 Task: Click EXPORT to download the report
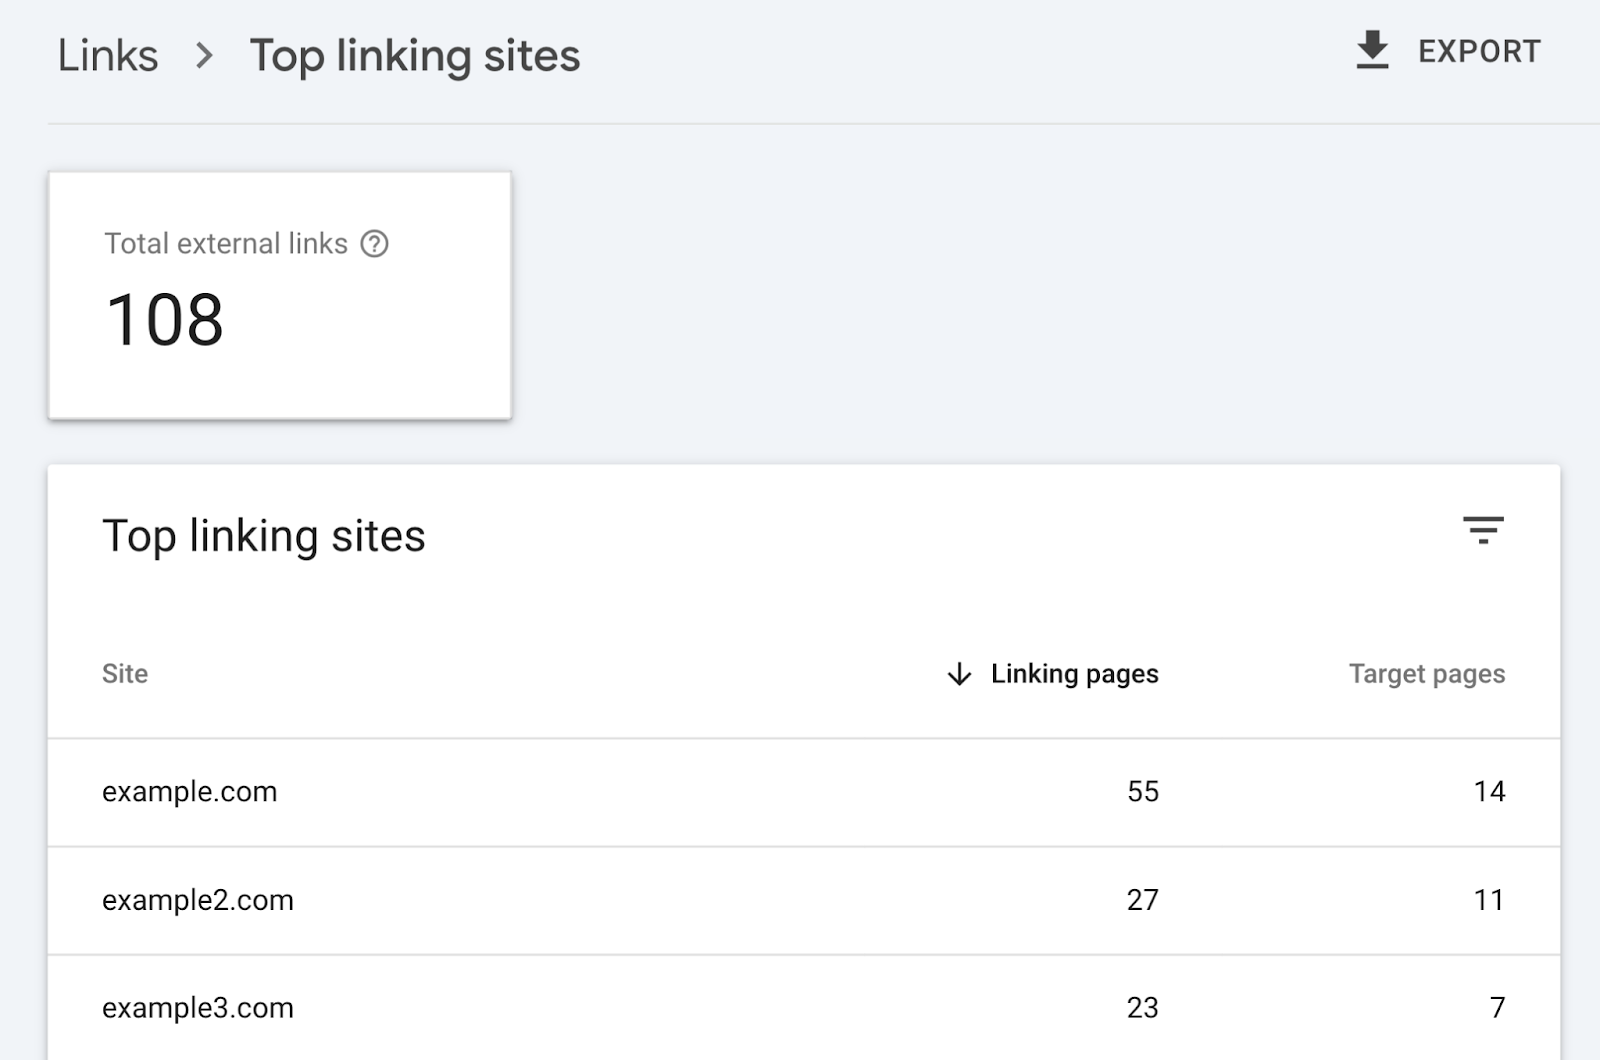point(1478,51)
